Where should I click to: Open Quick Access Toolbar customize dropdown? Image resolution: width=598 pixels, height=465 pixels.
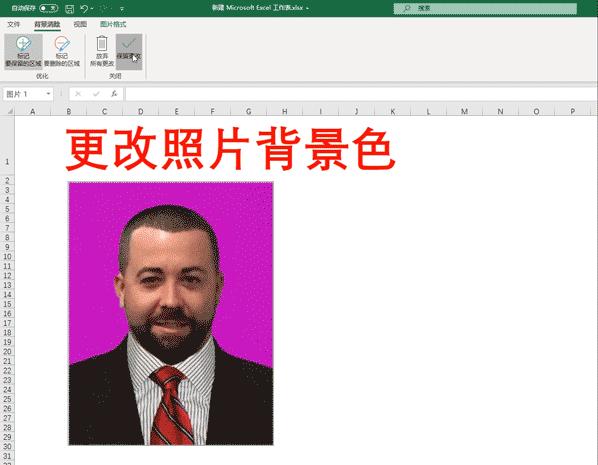(122, 8)
